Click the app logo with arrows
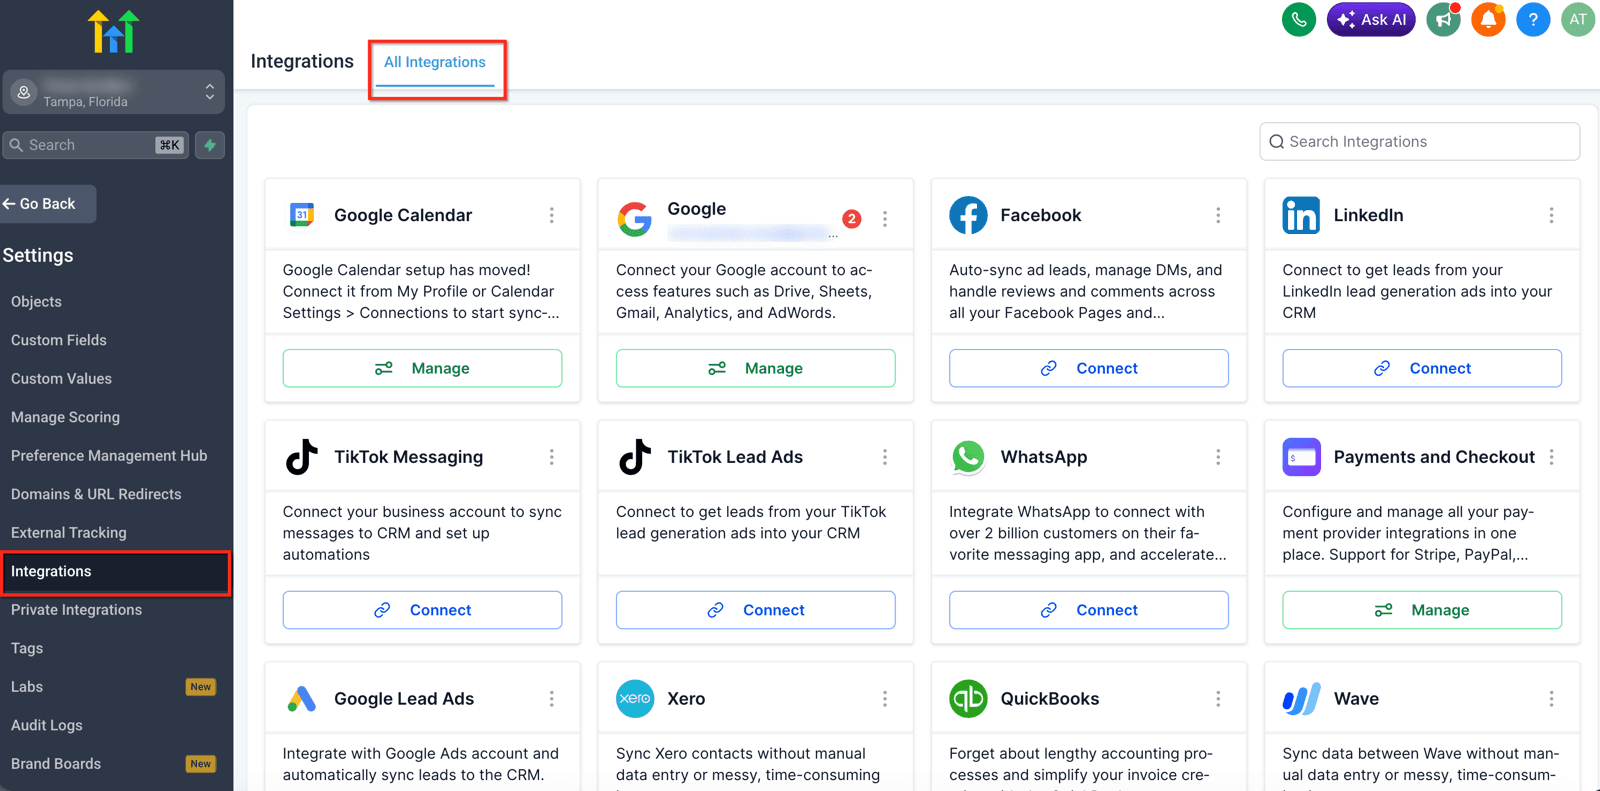 click(113, 31)
